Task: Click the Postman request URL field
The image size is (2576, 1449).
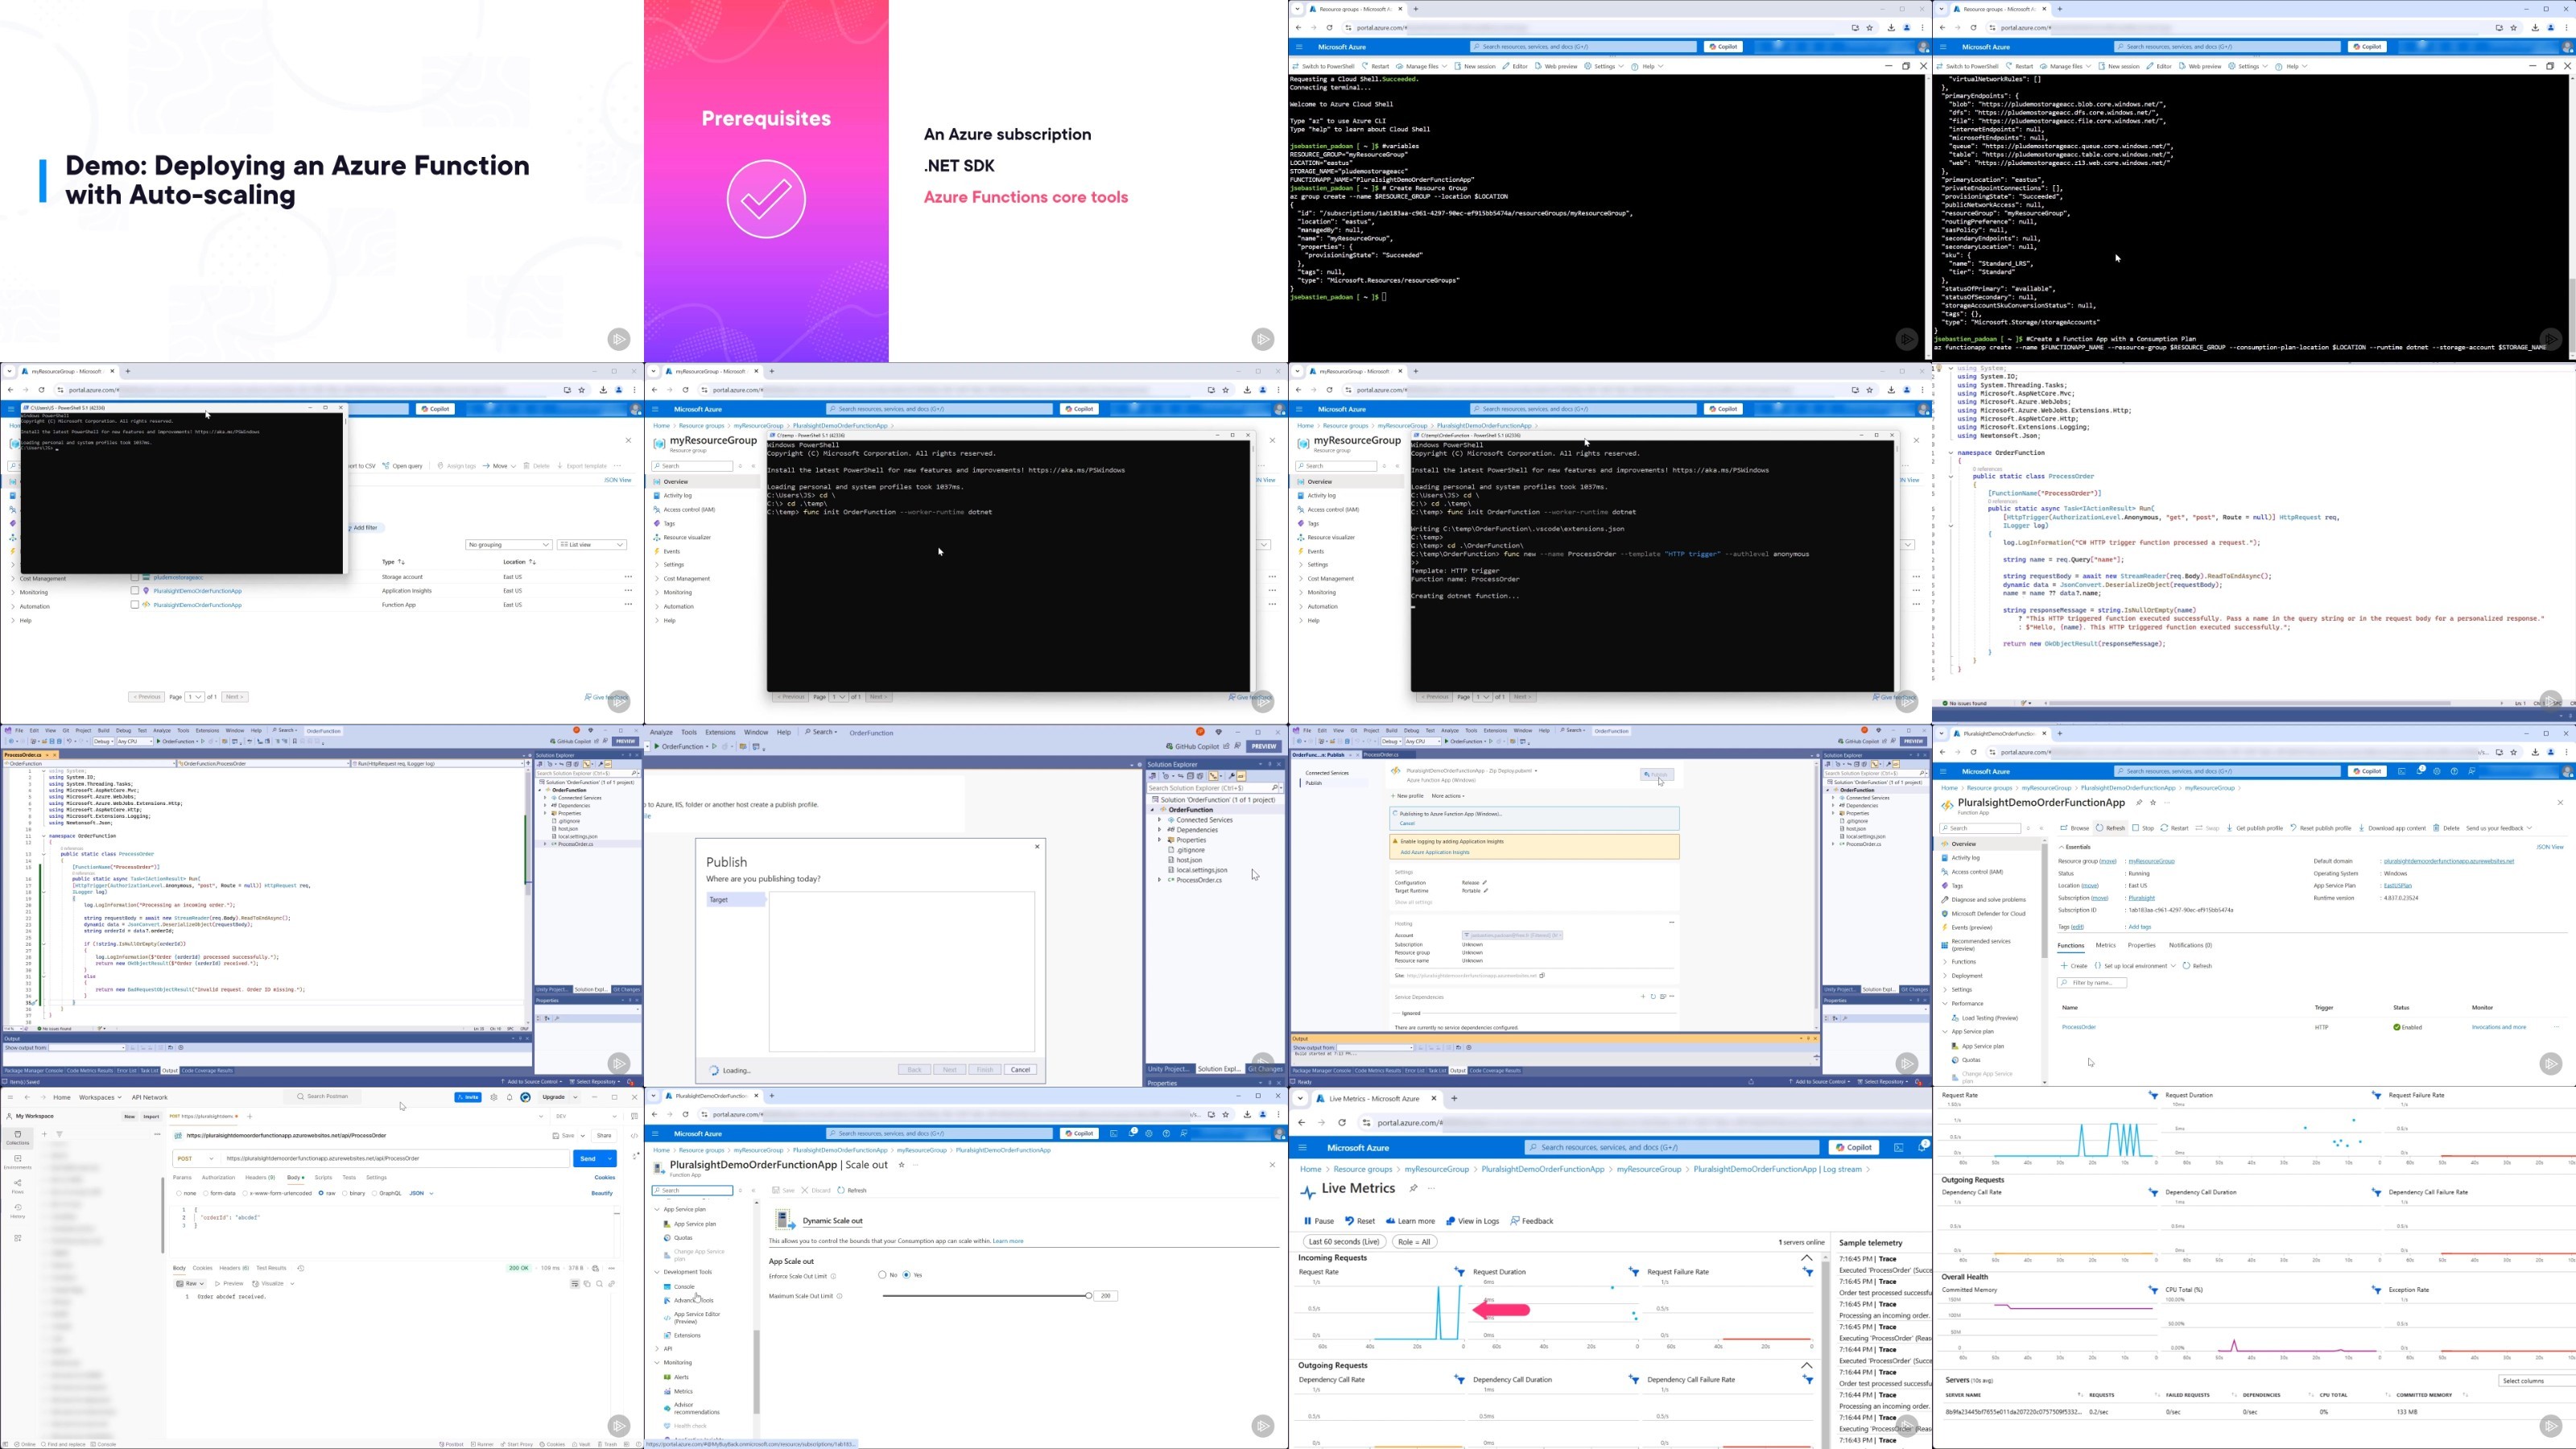Action: pyautogui.click(x=396, y=1158)
